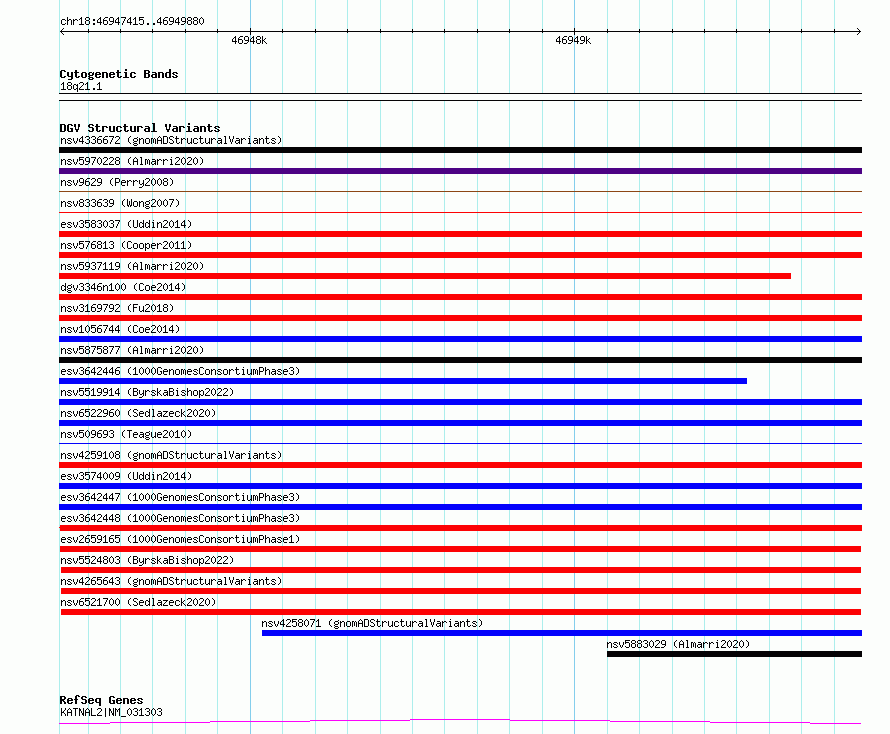This screenshot has width=890, height=734.
Task: Open gene KATNAL2|NM_031303 label
Action: tap(111, 712)
